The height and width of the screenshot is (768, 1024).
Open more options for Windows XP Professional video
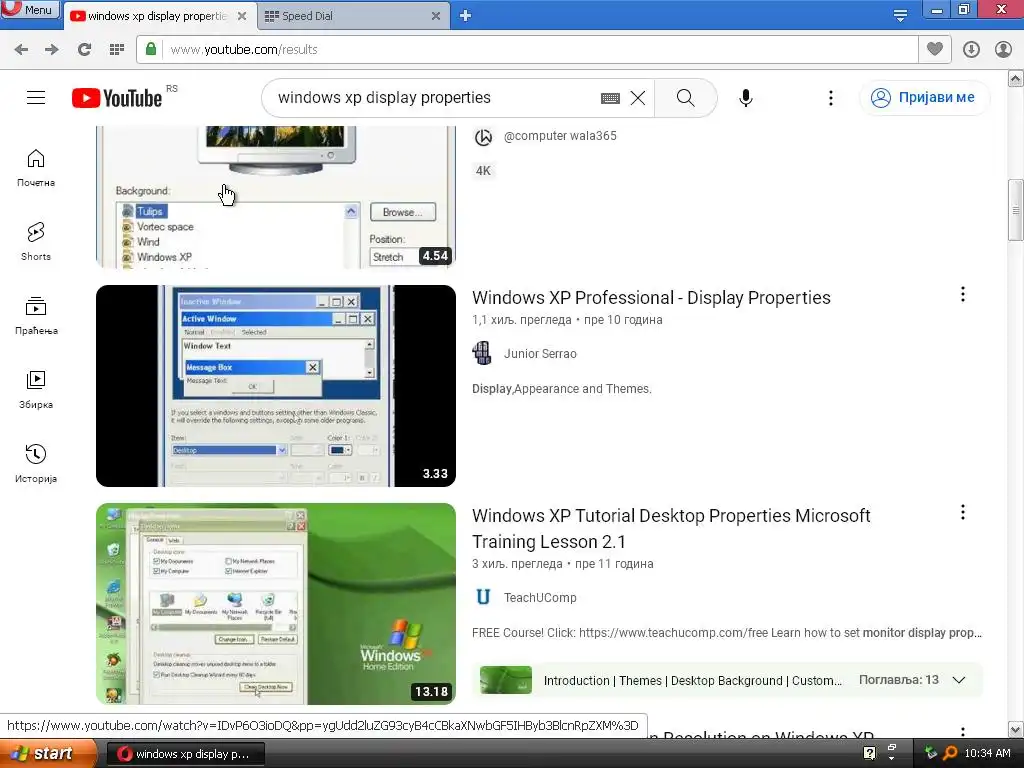[963, 295]
